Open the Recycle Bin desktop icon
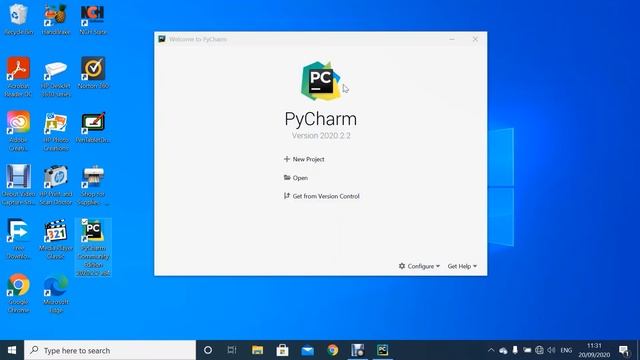640x360 pixels. [x=18, y=19]
